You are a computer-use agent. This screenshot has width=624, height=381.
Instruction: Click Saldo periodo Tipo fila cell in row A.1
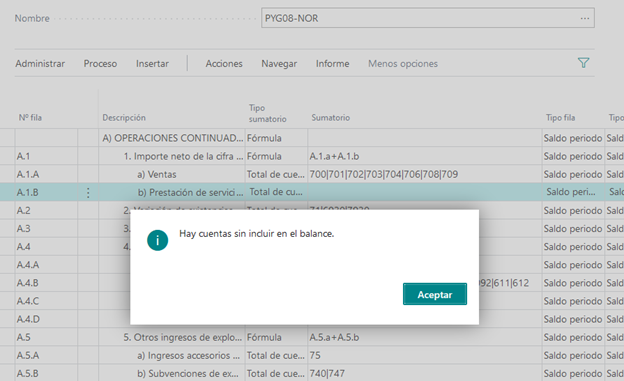[x=573, y=156]
